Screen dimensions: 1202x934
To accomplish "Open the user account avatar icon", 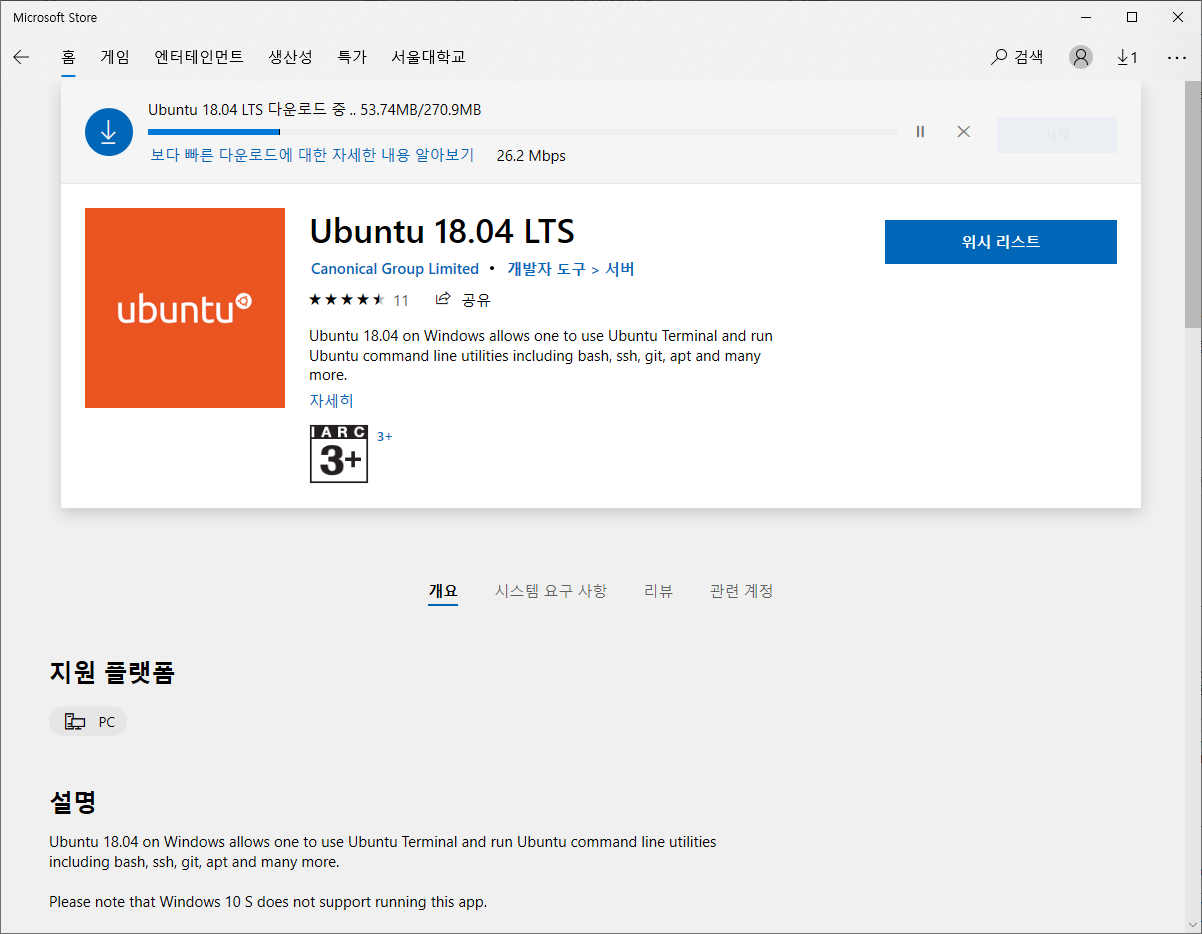I will coord(1081,57).
